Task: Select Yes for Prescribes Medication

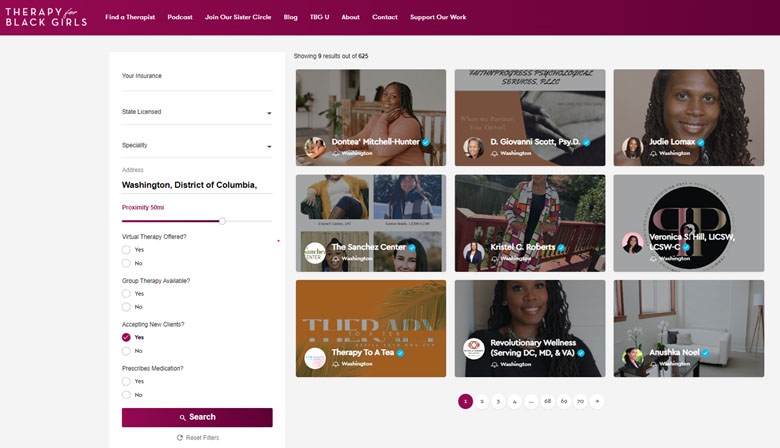Action: (x=126, y=381)
